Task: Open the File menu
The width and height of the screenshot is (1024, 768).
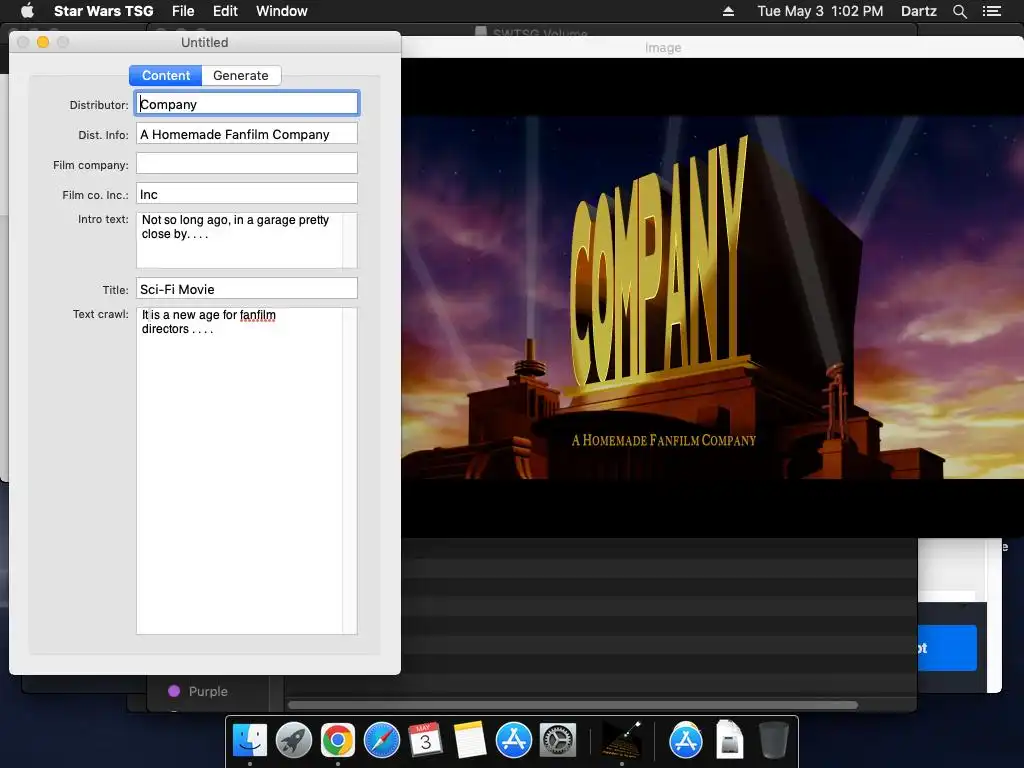Action: [183, 11]
